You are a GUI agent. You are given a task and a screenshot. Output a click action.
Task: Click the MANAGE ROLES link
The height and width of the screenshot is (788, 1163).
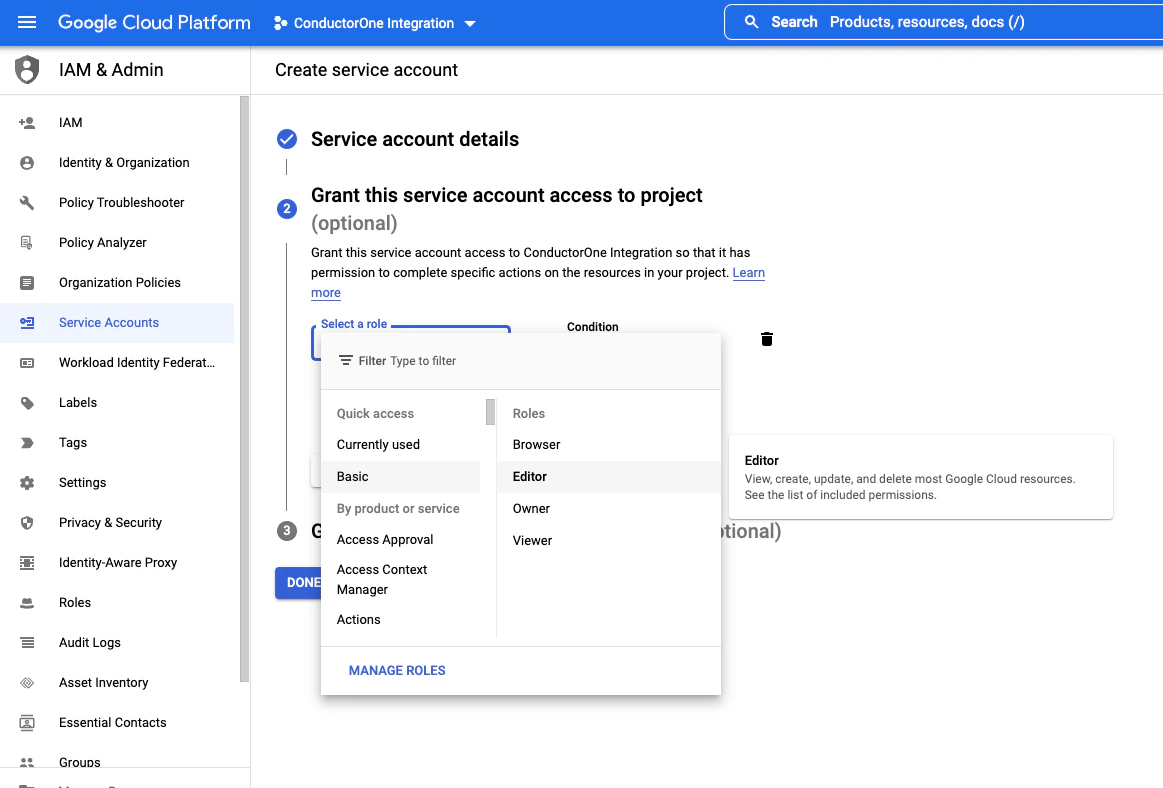click(x=397, y=670)
